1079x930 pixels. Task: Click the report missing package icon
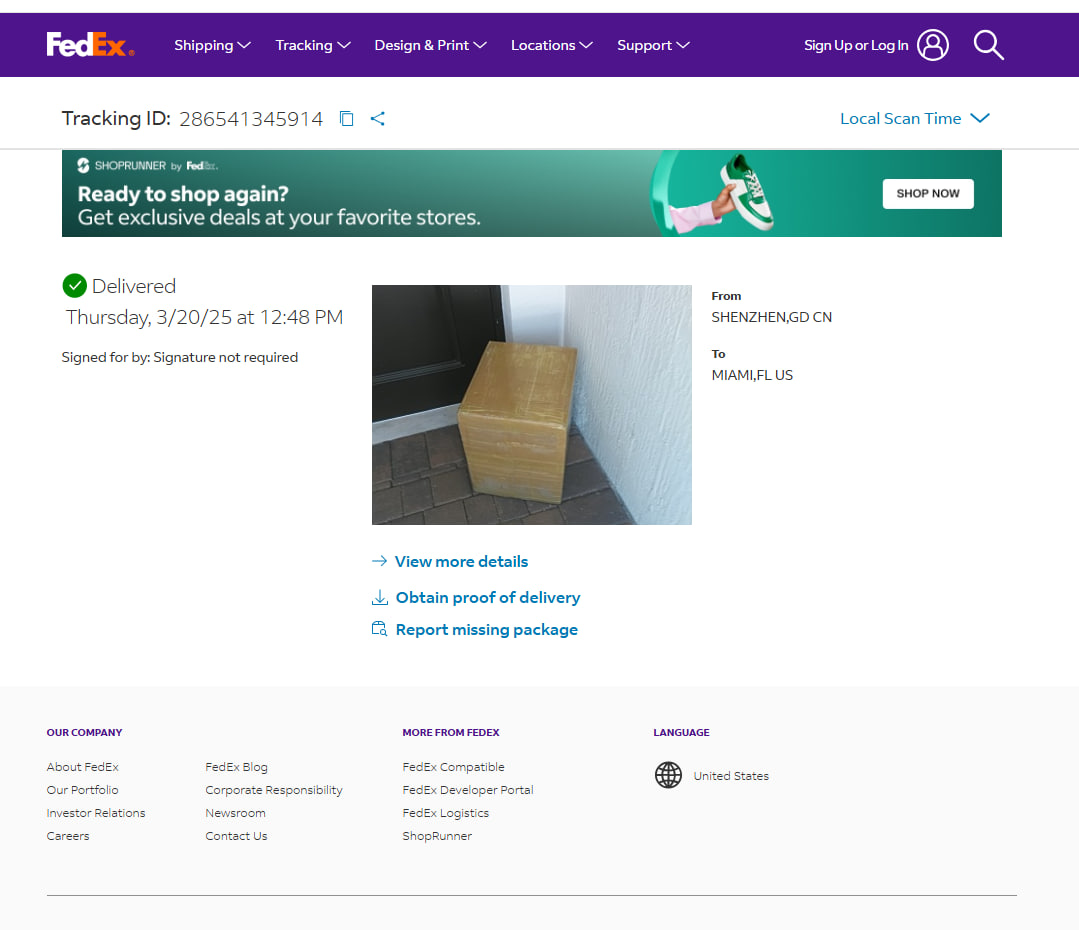pyautogui.click(x=380, y=629)
